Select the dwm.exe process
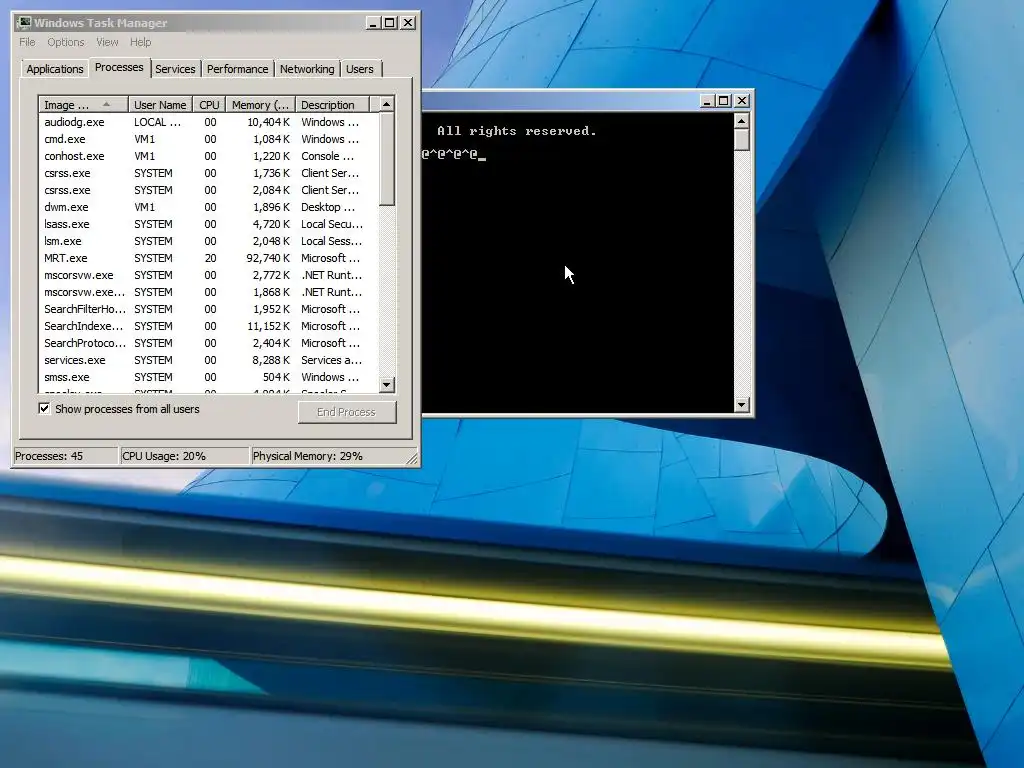1024x768 pixels. pos(208,207)
